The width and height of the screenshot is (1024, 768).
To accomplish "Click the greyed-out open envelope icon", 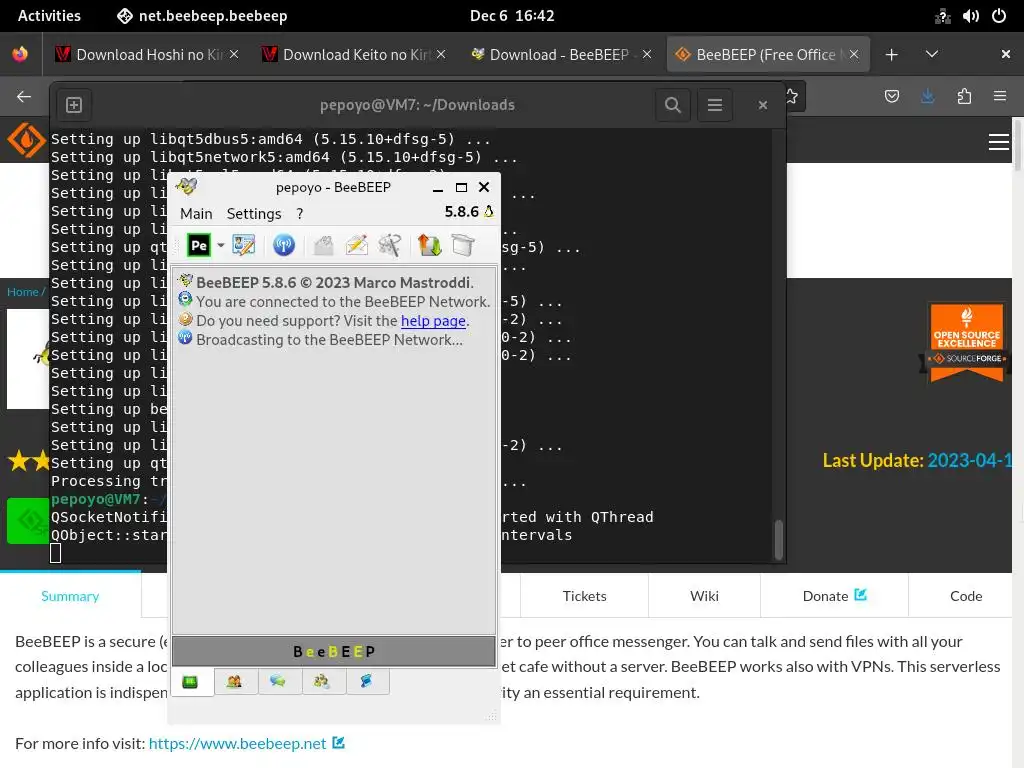I will click(323, 246).
